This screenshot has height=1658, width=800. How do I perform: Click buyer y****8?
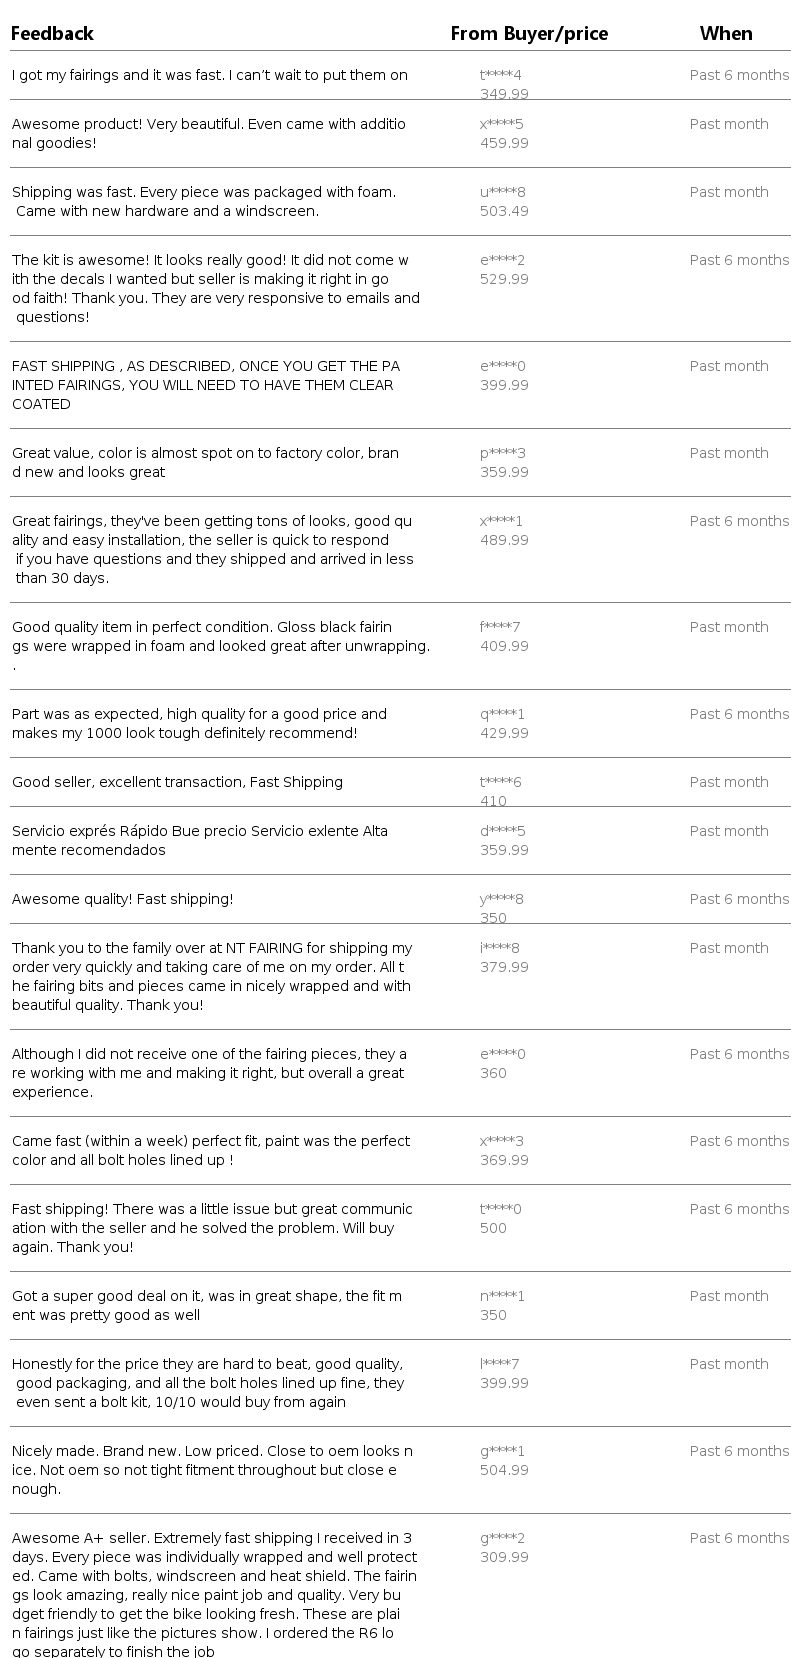[x=502, y=899]
